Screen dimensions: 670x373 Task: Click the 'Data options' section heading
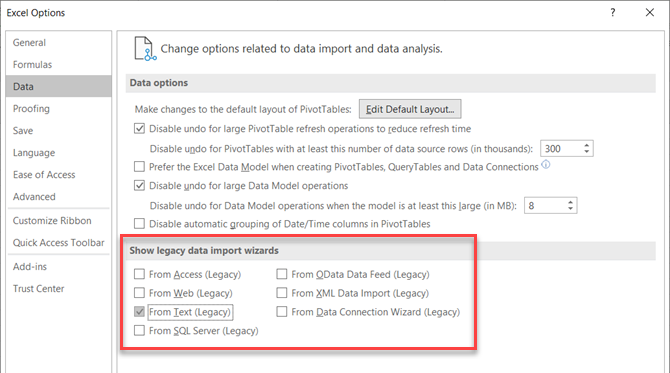point(159,82)
